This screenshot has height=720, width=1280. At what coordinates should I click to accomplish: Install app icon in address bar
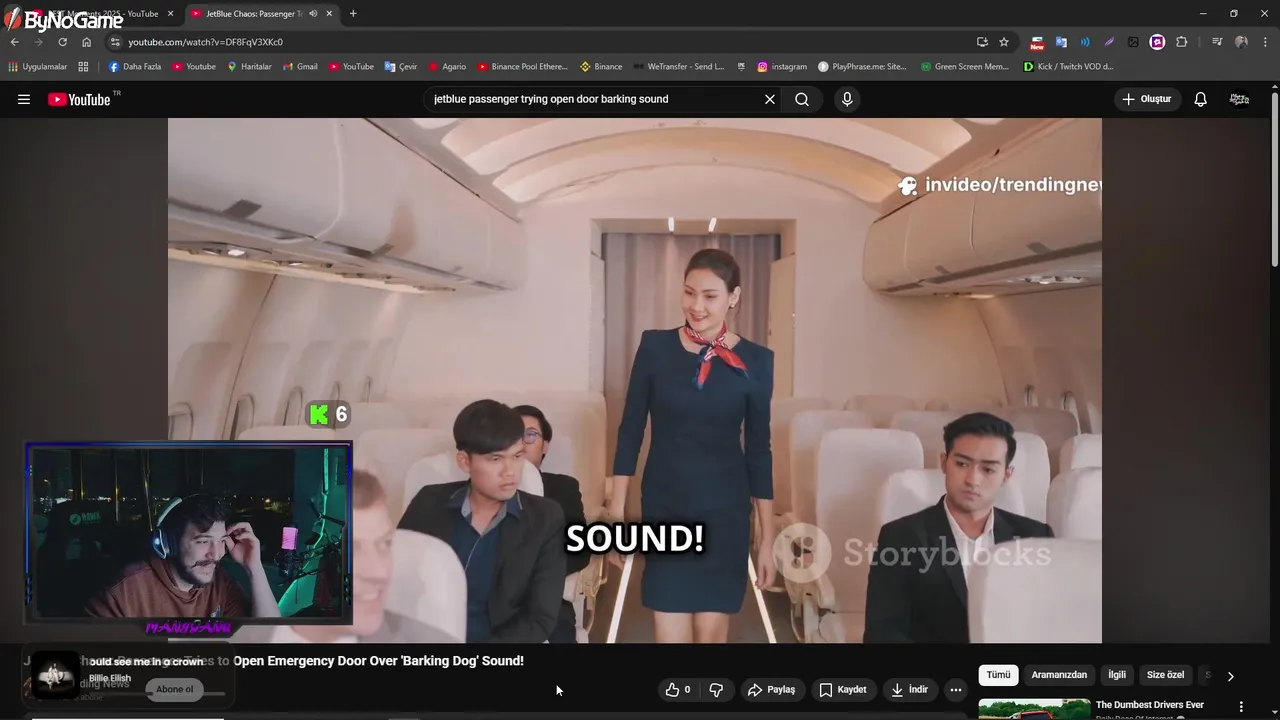click(x=982, y=42)
